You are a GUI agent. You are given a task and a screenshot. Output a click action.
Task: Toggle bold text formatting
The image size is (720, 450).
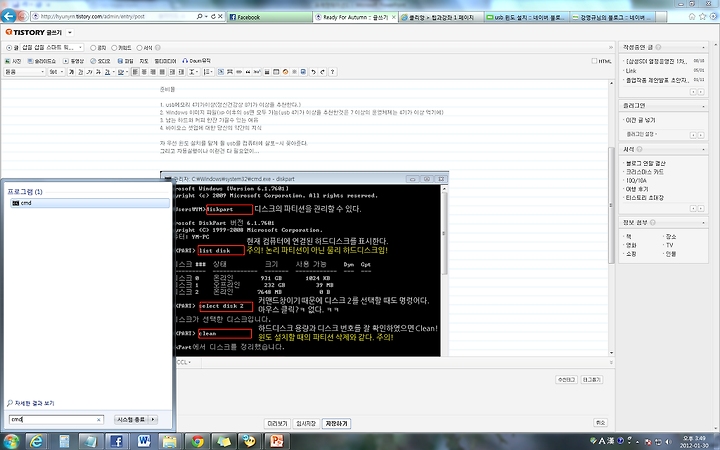pos(71,72)
